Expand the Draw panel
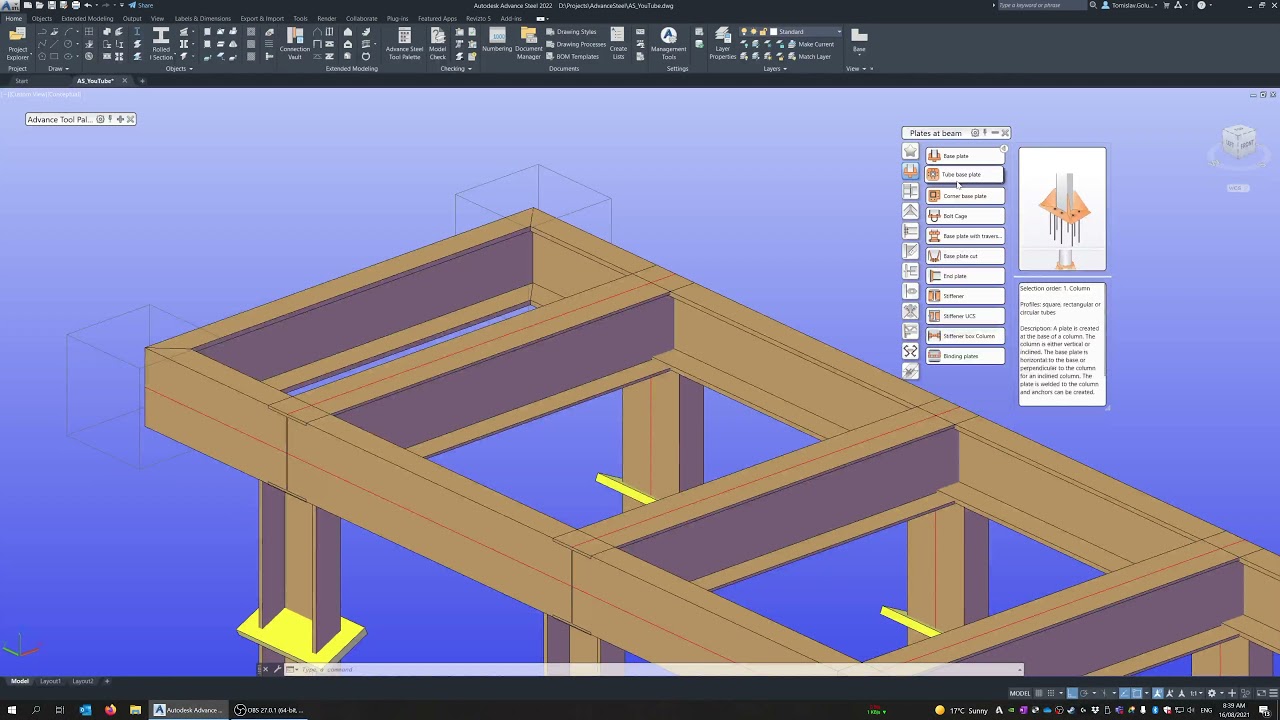1280x720 pixels. point(59,69)
